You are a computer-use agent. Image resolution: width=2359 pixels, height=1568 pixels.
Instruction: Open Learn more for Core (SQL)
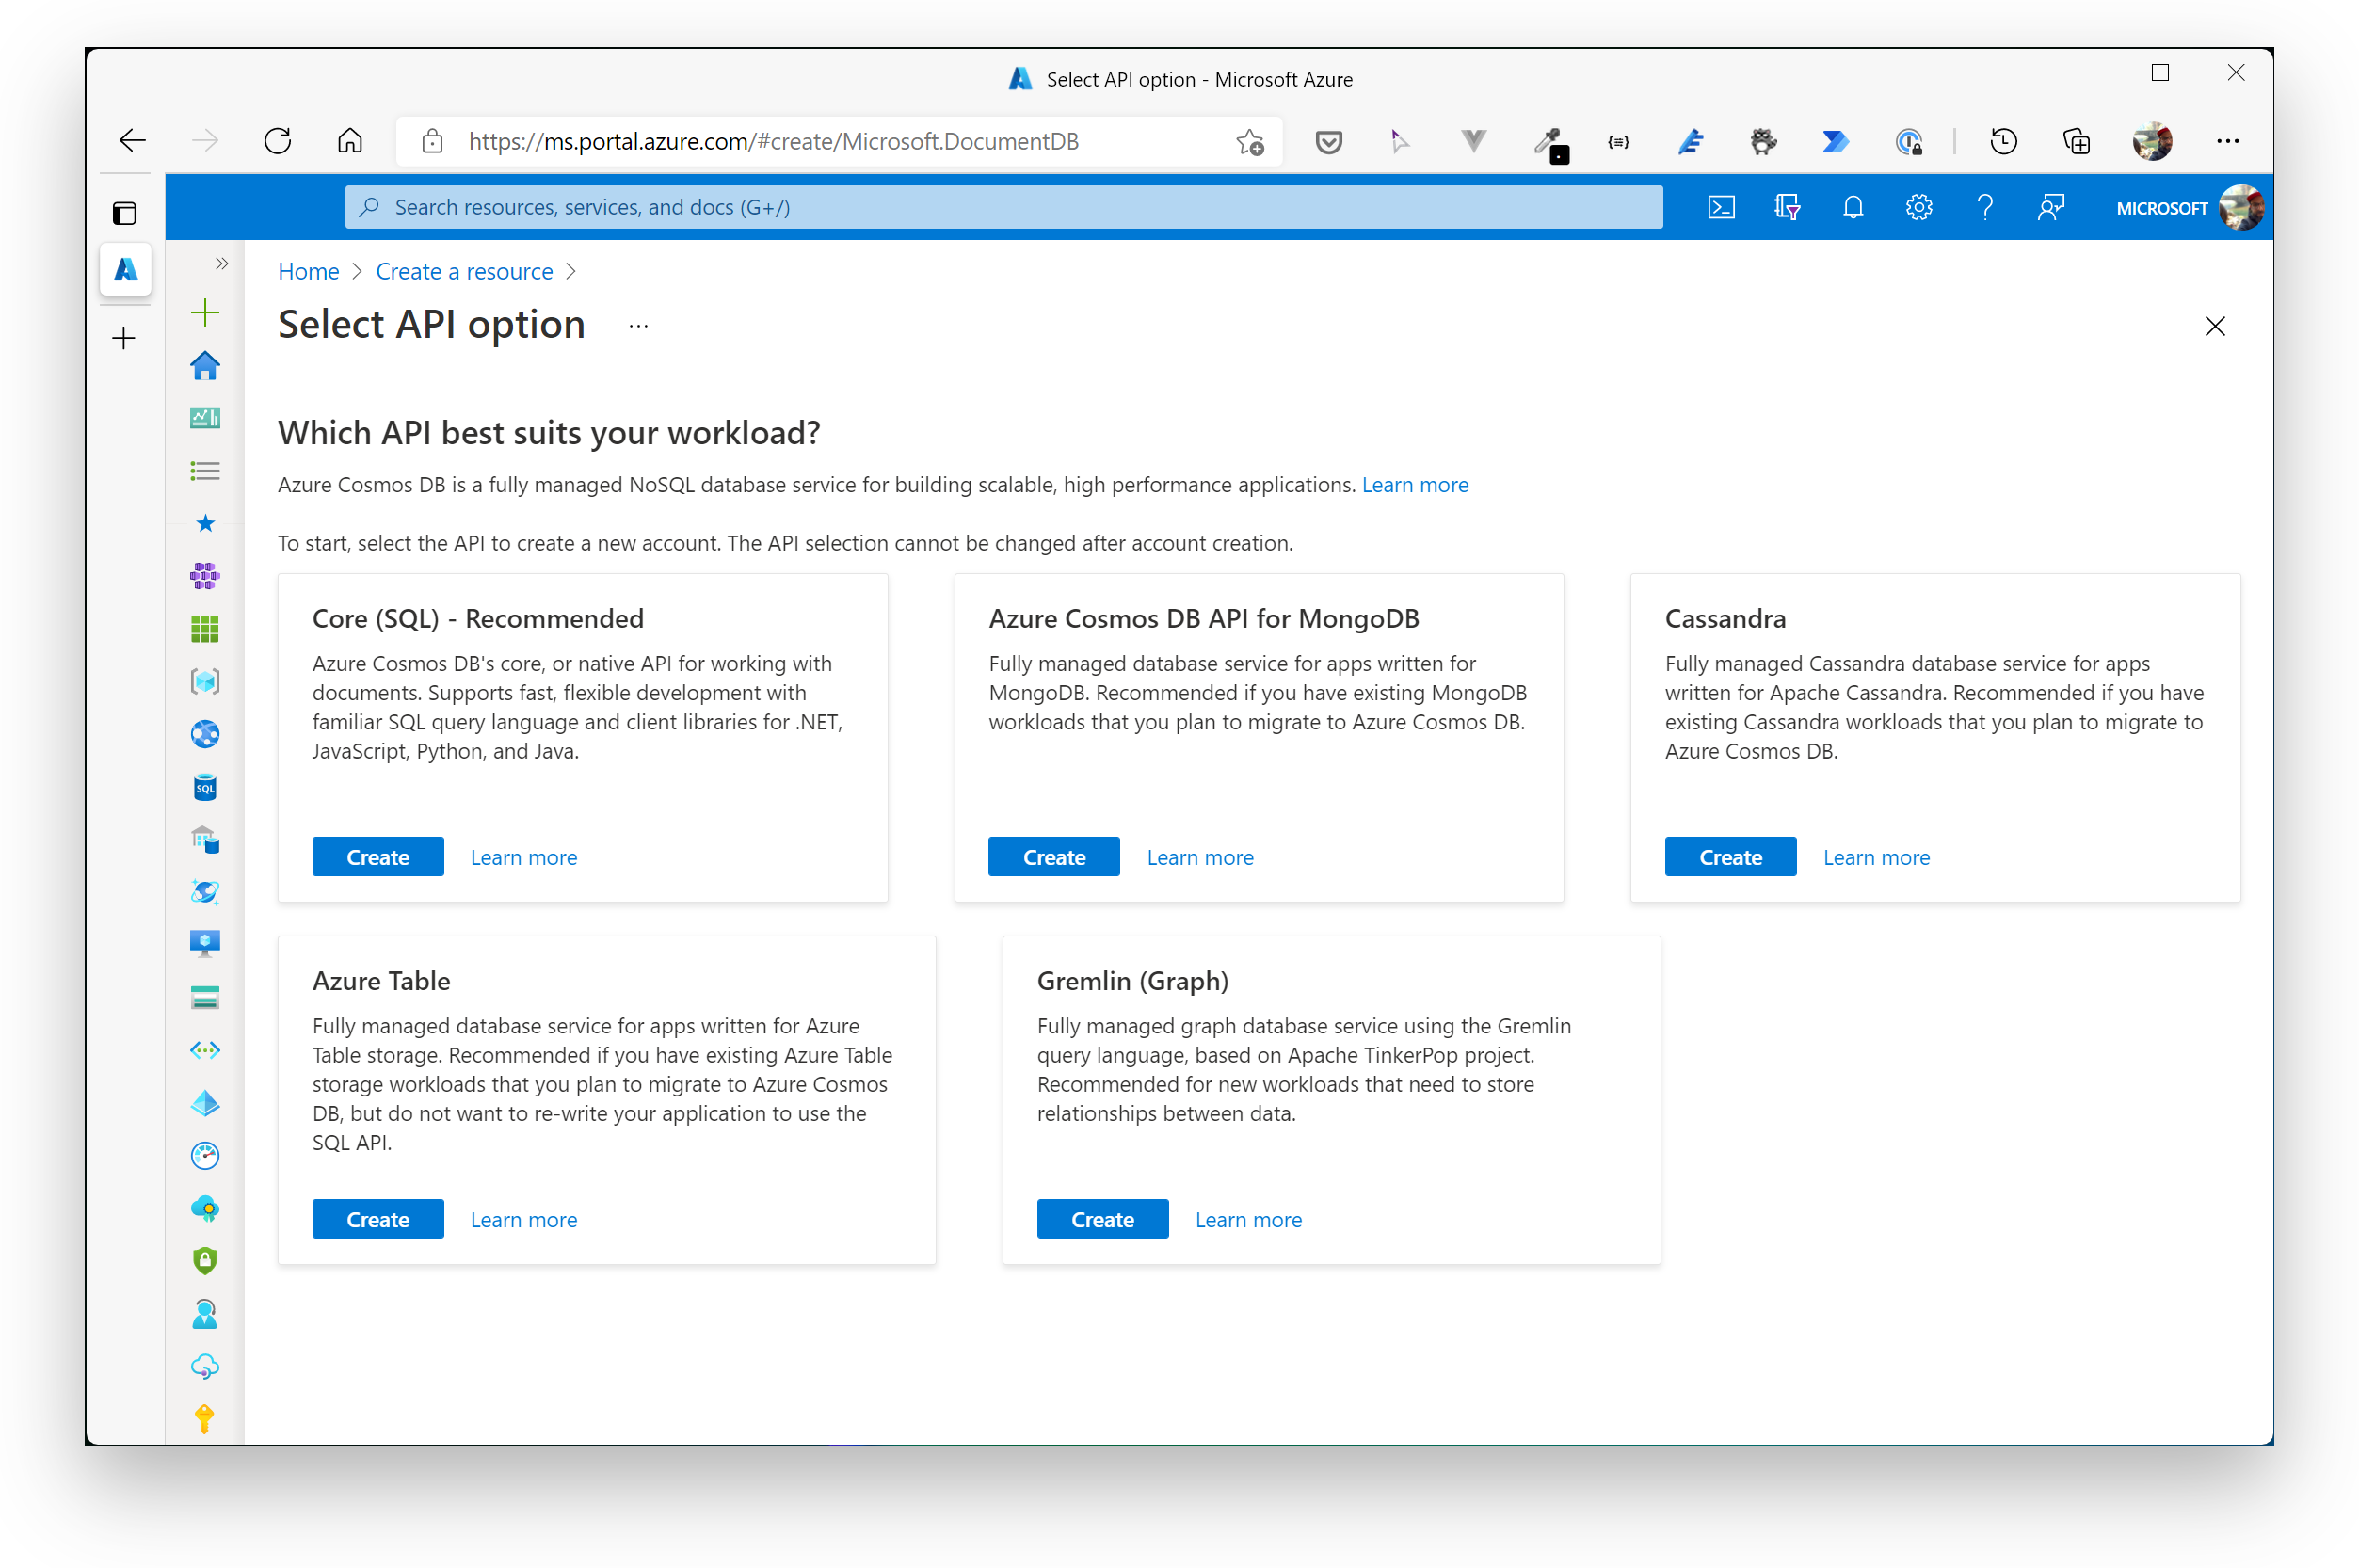[524, 857]
